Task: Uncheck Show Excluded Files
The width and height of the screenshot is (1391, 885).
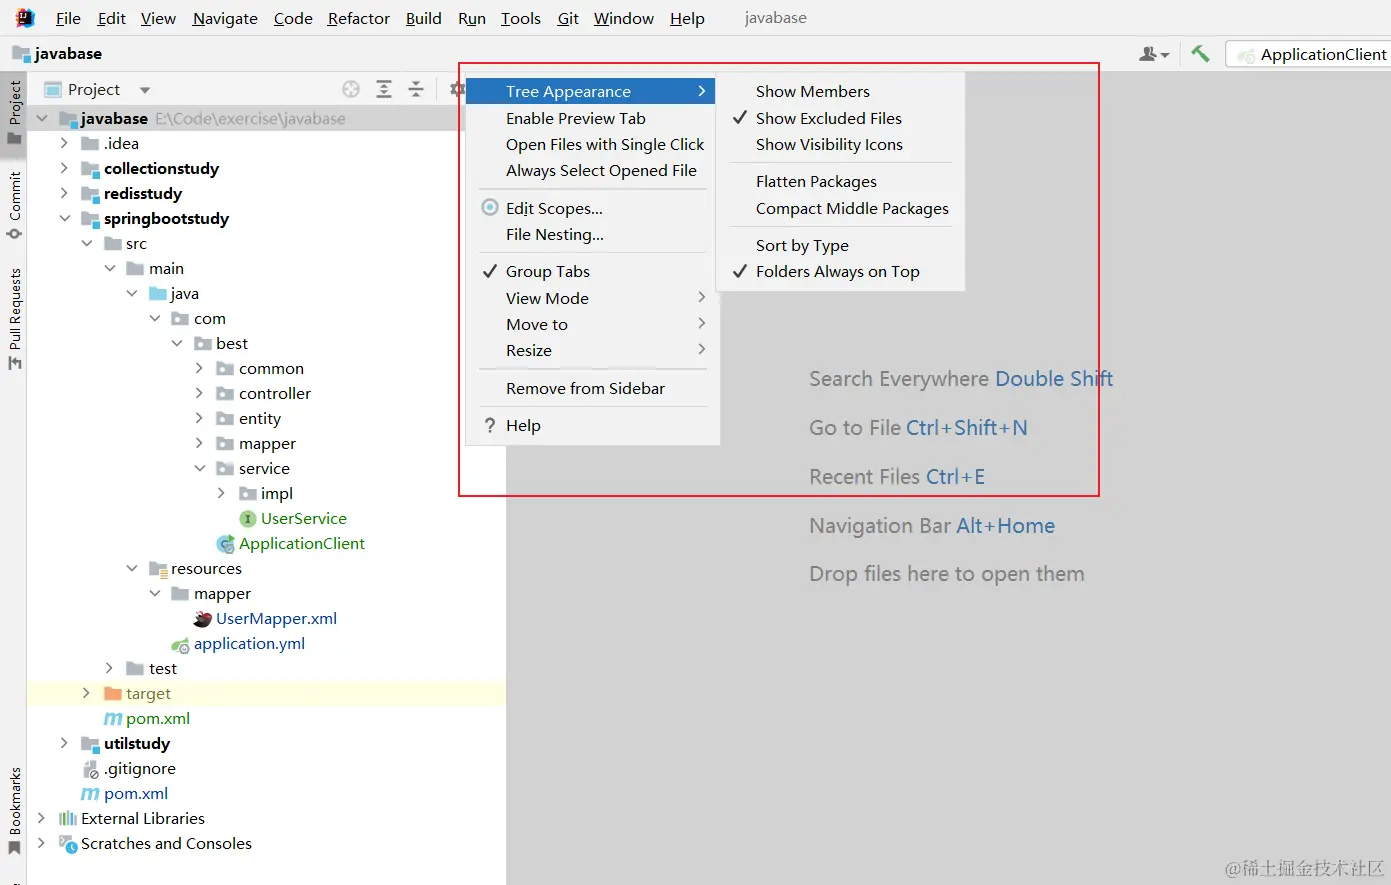Action: 840,118
